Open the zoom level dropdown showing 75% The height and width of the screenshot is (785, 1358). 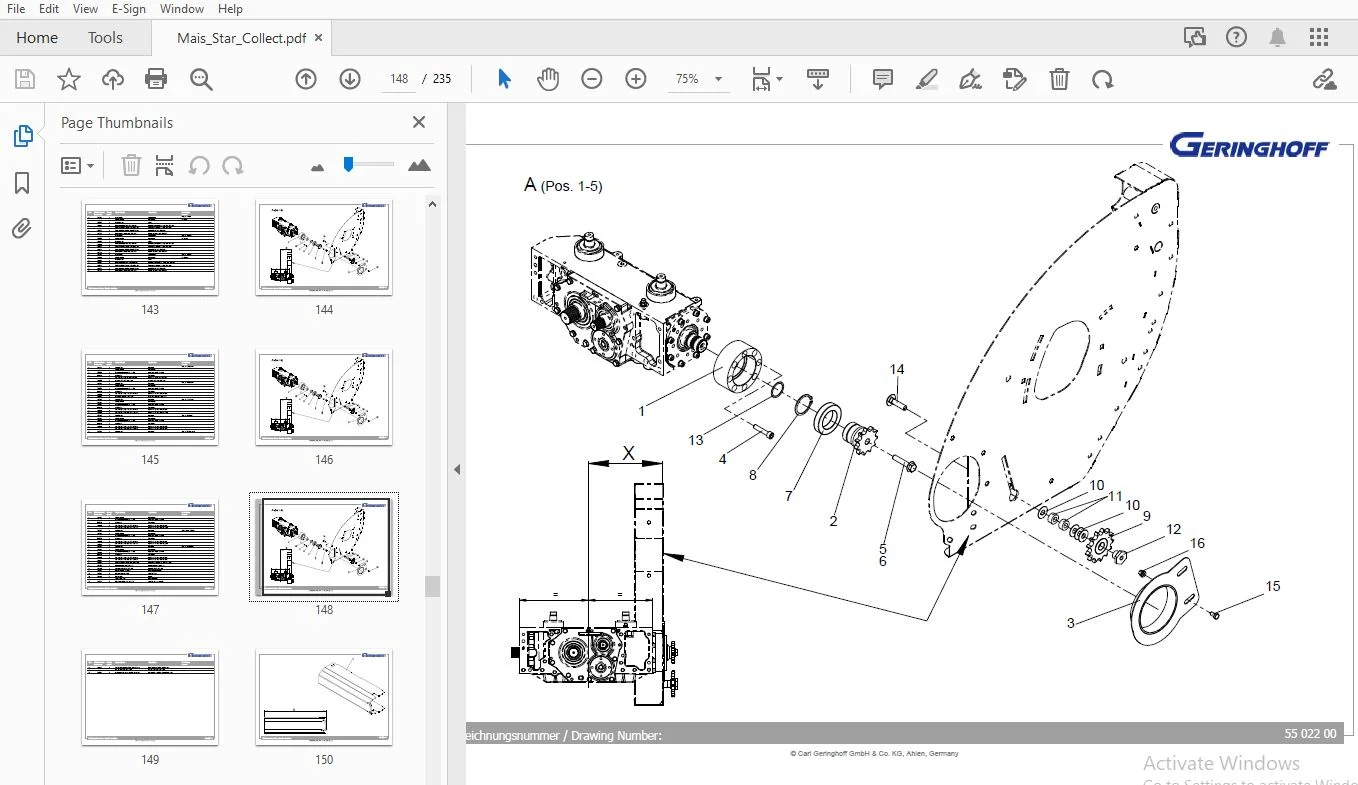[x=697, y=79]
